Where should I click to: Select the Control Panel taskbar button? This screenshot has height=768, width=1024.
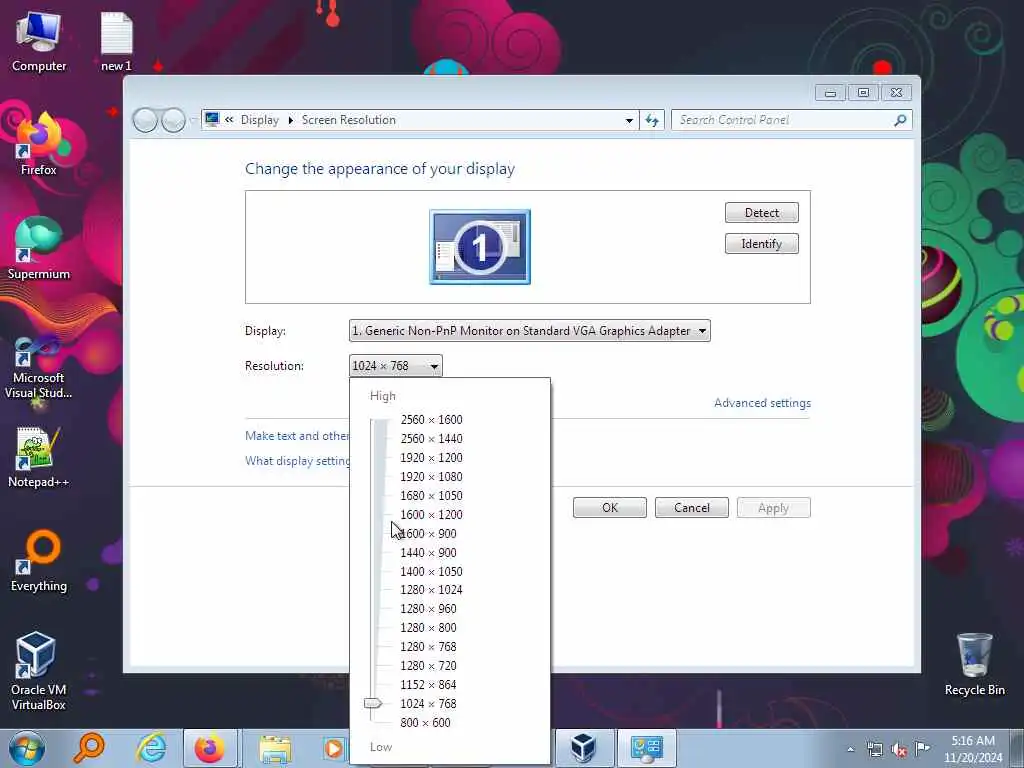(x=647, y=748)
